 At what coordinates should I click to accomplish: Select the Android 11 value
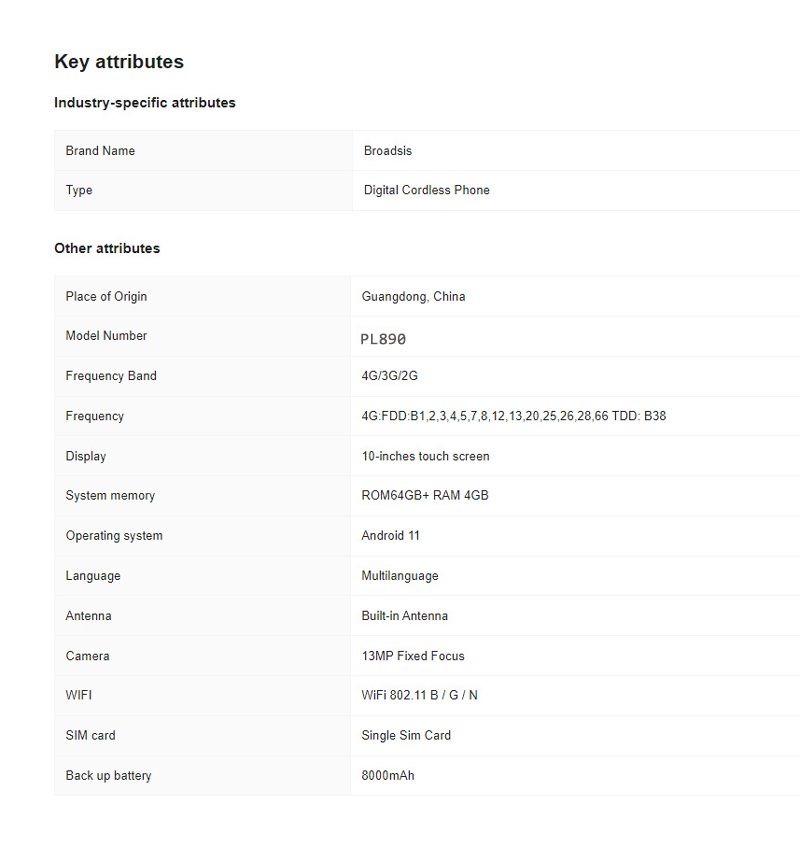click(x=390, y=536)
